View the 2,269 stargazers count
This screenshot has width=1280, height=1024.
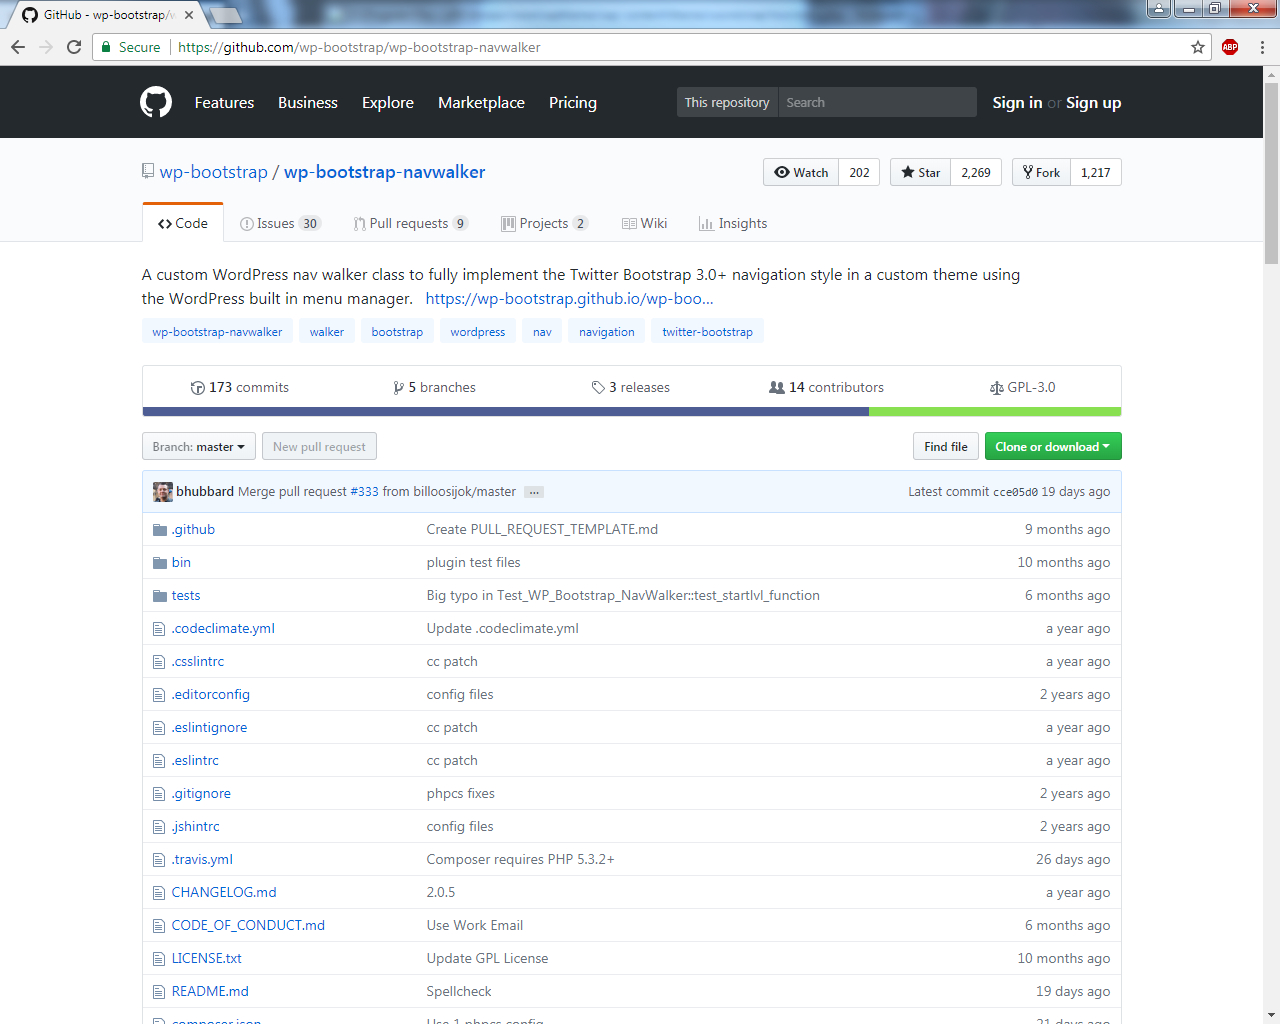tap(976, 172)
